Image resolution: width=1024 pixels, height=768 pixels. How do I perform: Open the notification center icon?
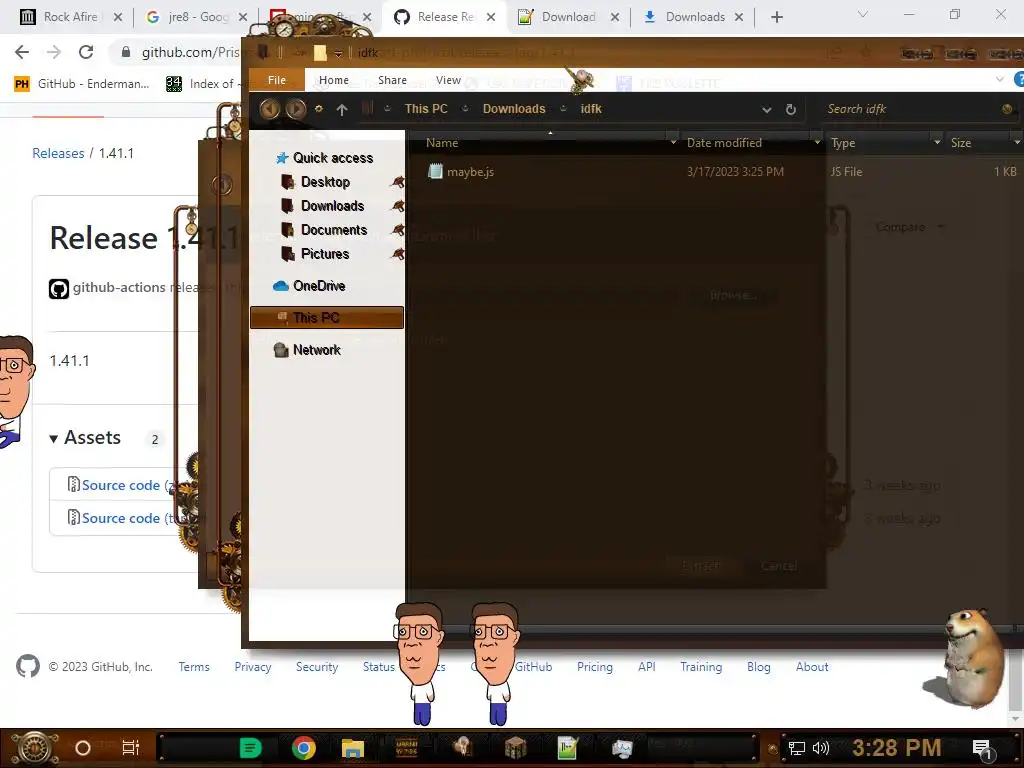tap(982, 748)
